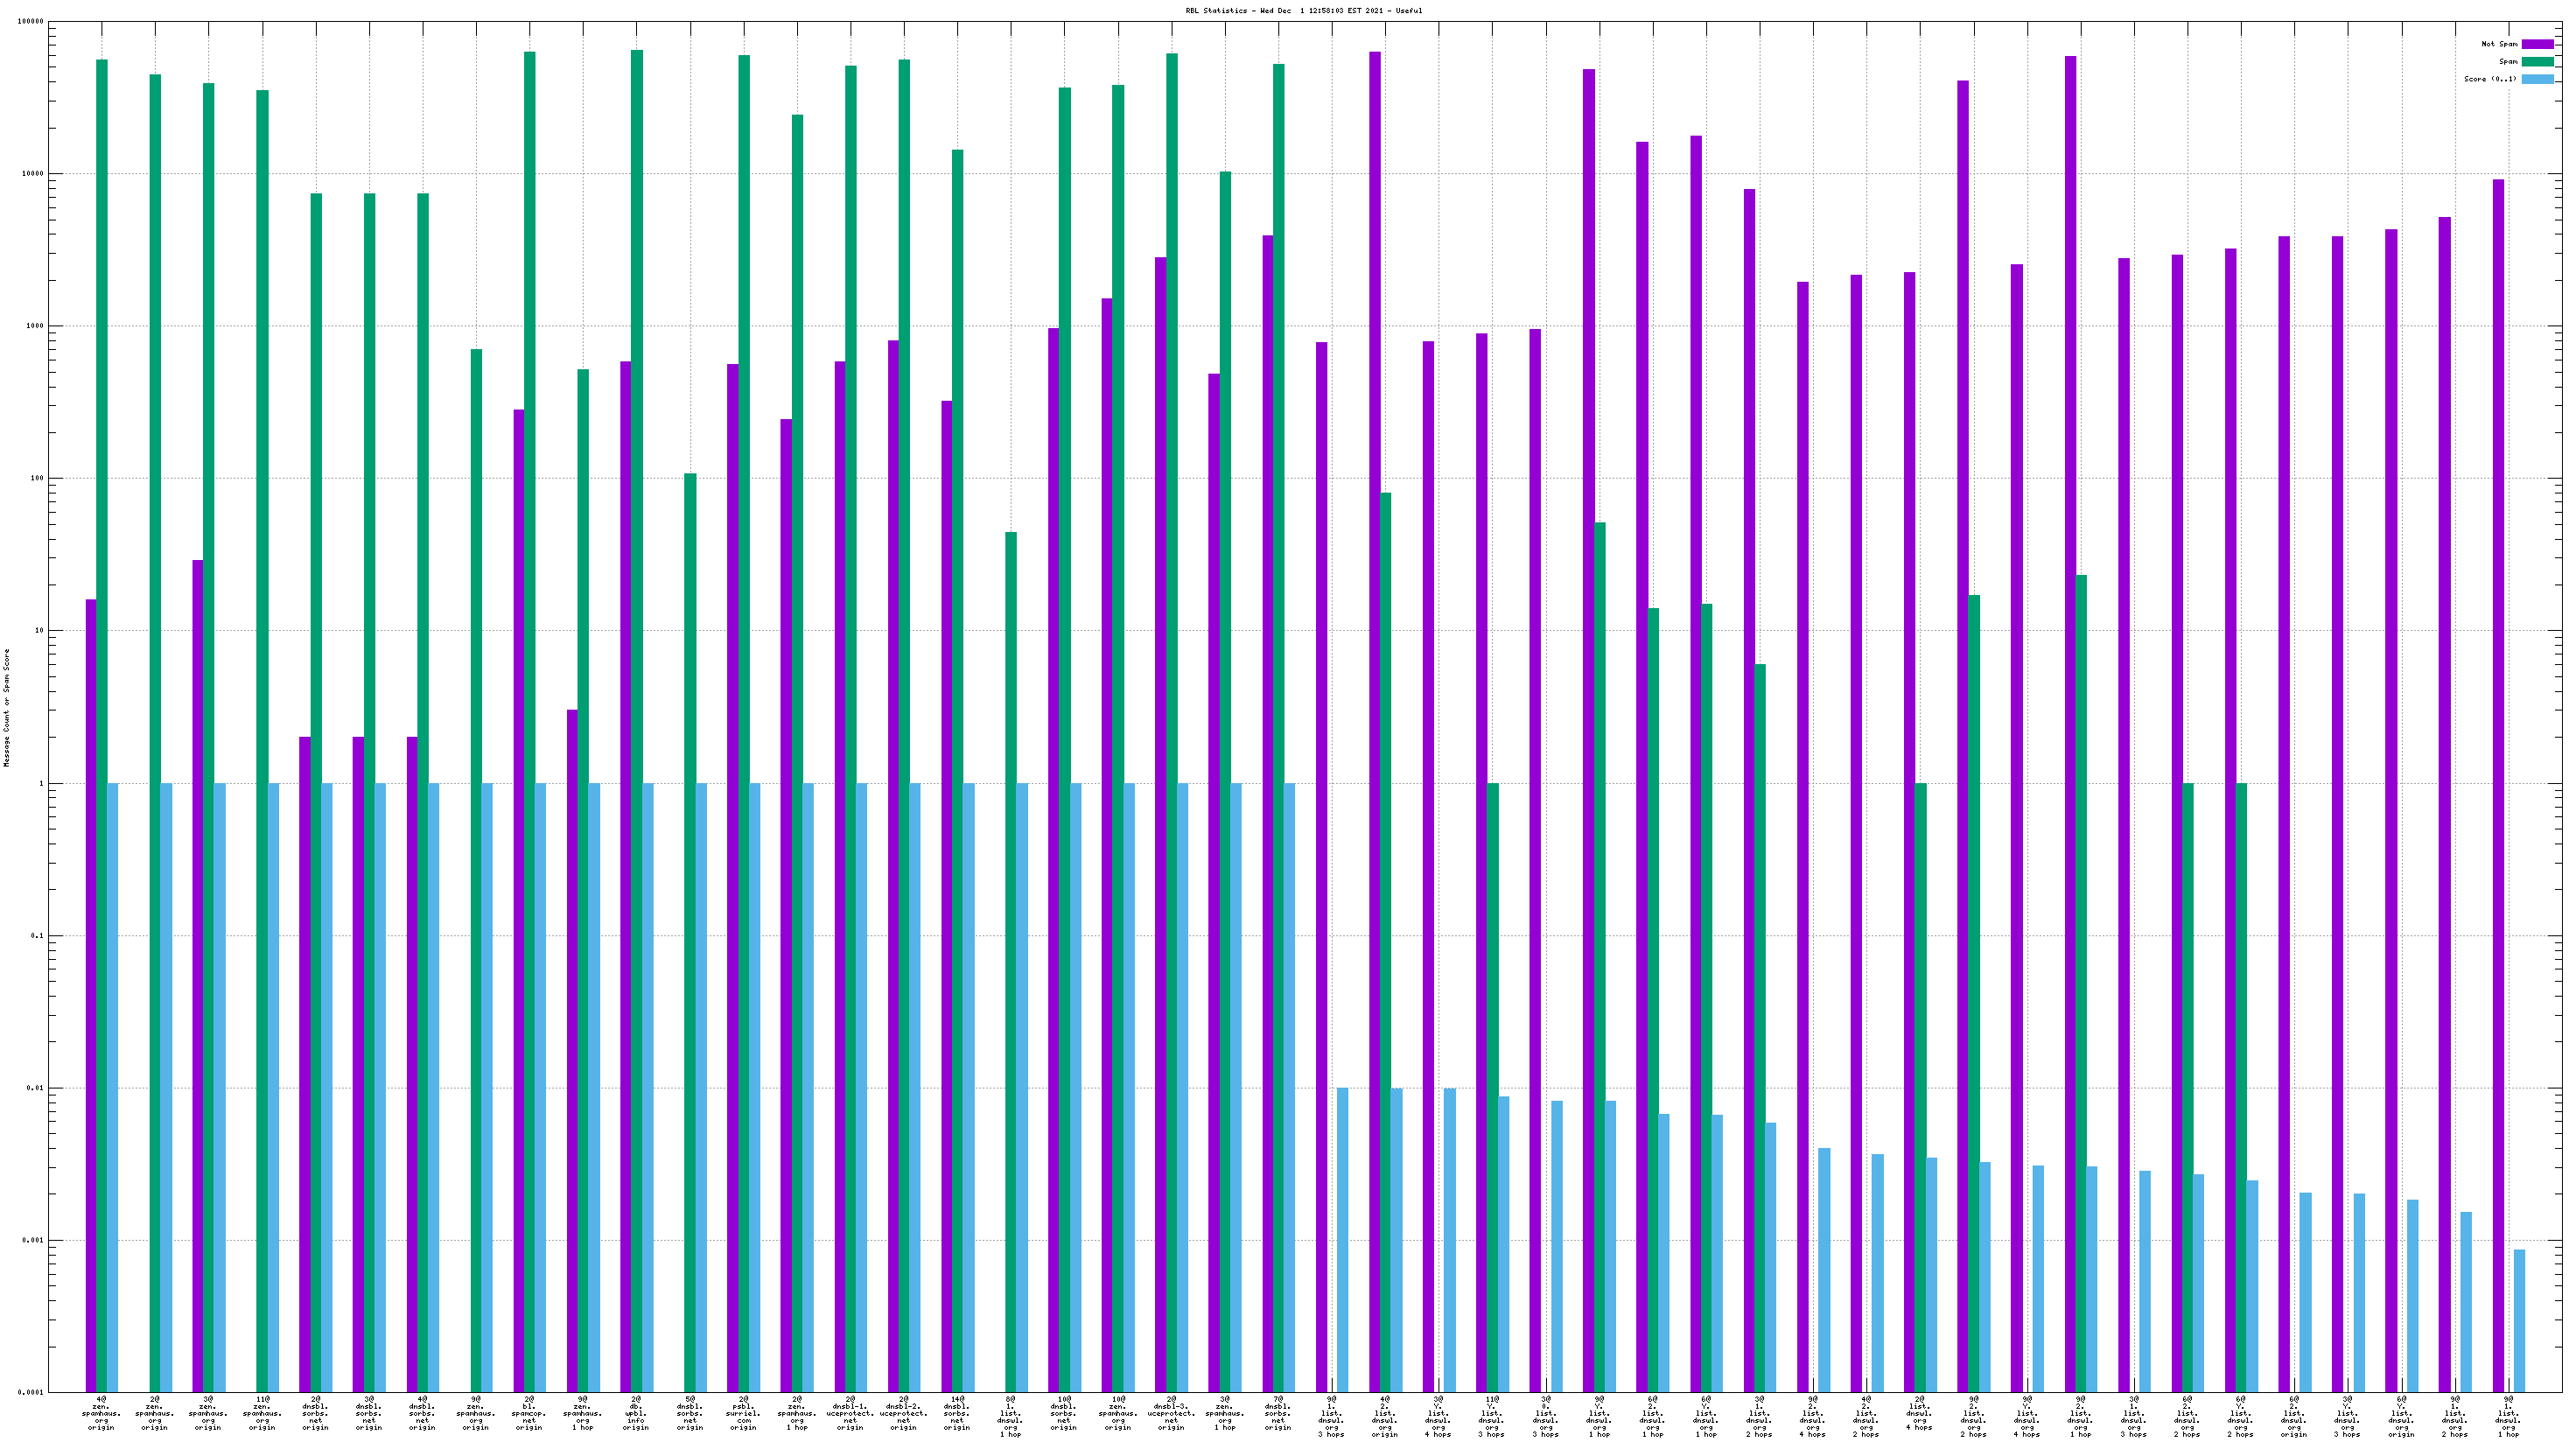Click the '7@ dnsbl.sorbs.net origin' x-axis label
This screenshot has width=2576, height=1449.
point(1278,1413)
